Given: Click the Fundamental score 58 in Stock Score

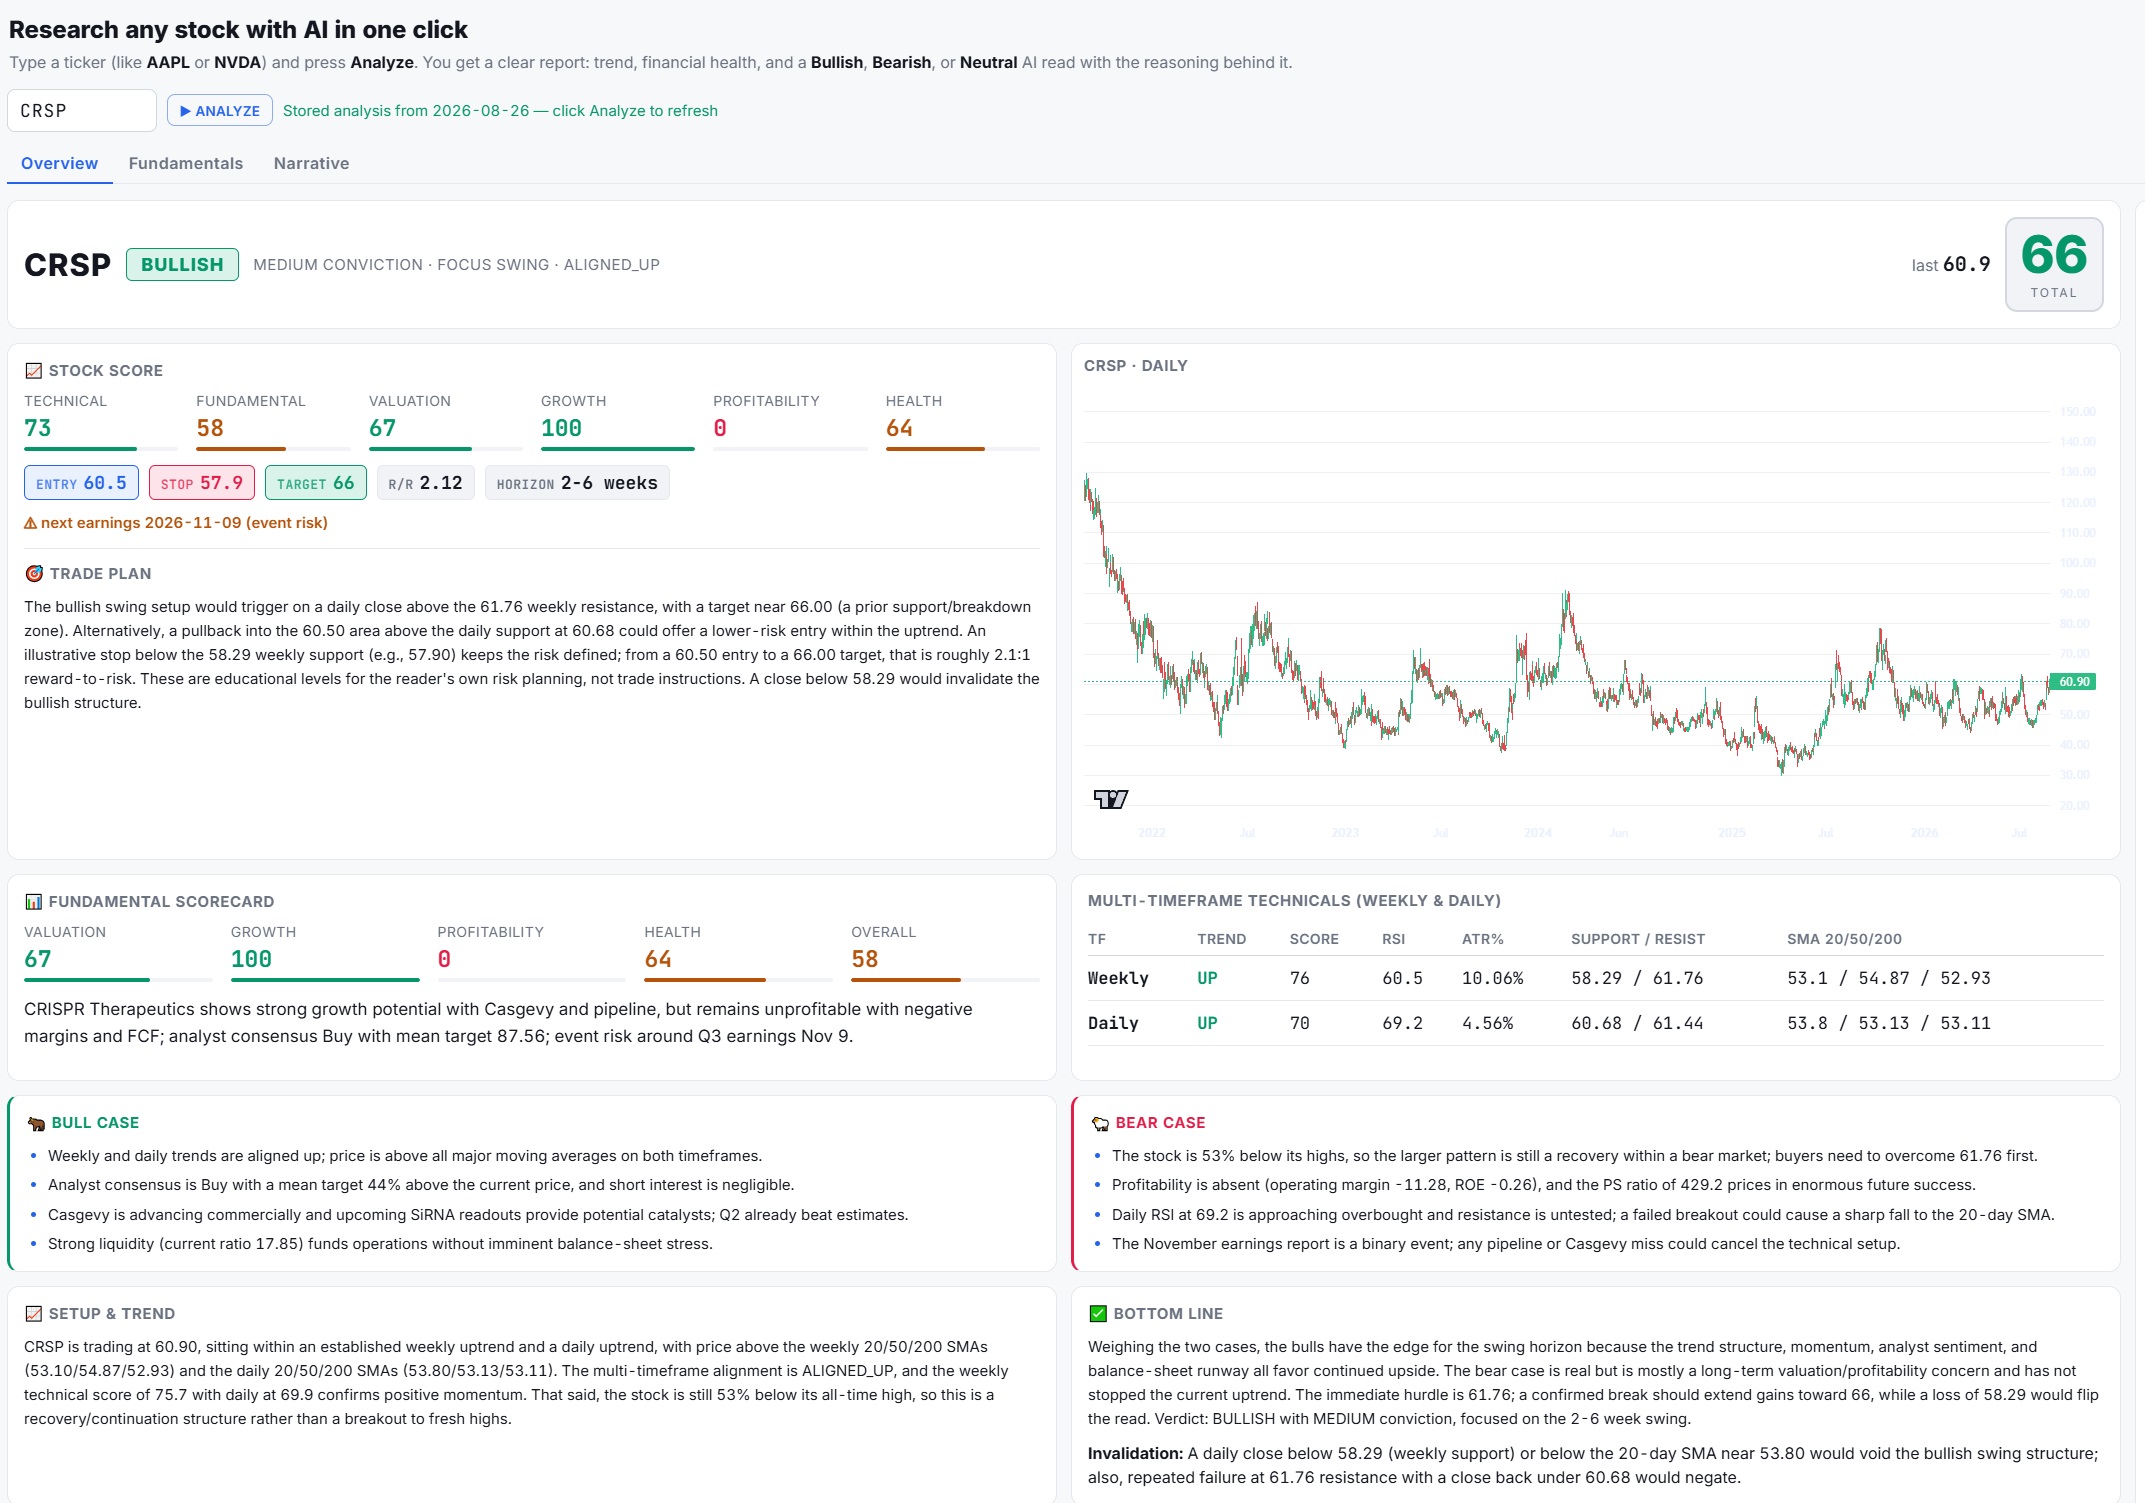Looking at the screenshot, I should [210, 428].
